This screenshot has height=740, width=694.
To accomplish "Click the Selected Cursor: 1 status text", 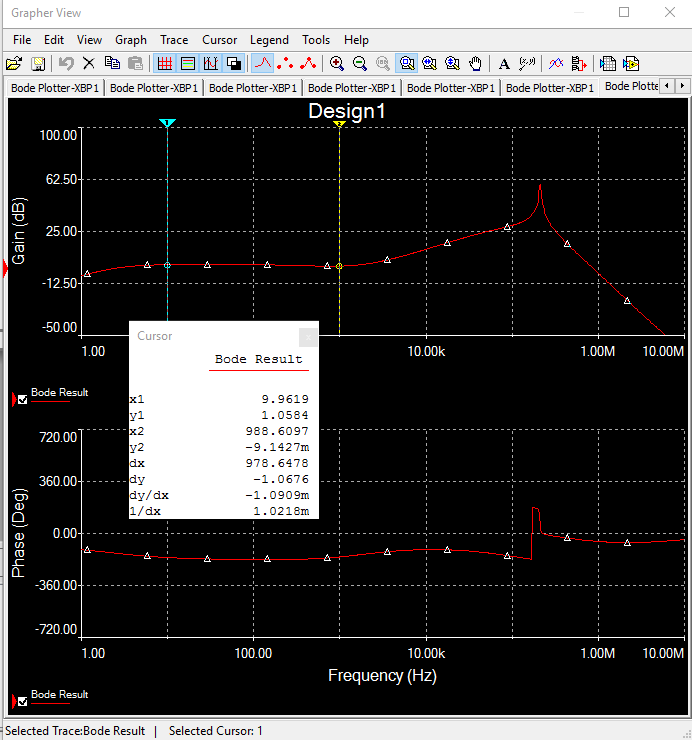I will pyautogui.click(x=216, y=731).
